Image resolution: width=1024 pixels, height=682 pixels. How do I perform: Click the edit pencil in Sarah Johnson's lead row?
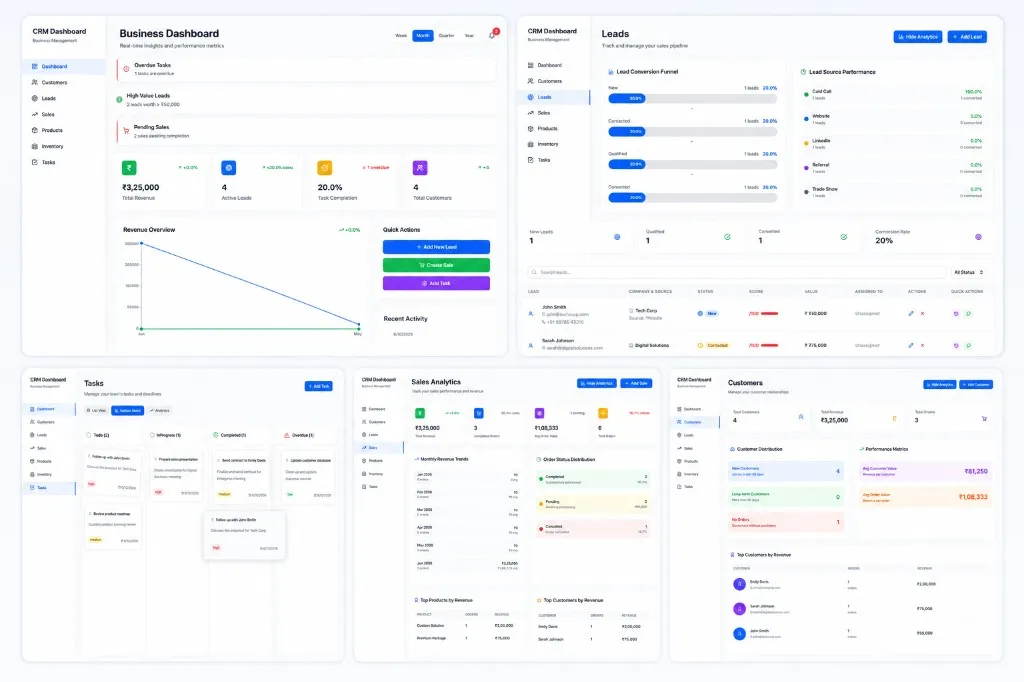[x=911, y=345]
